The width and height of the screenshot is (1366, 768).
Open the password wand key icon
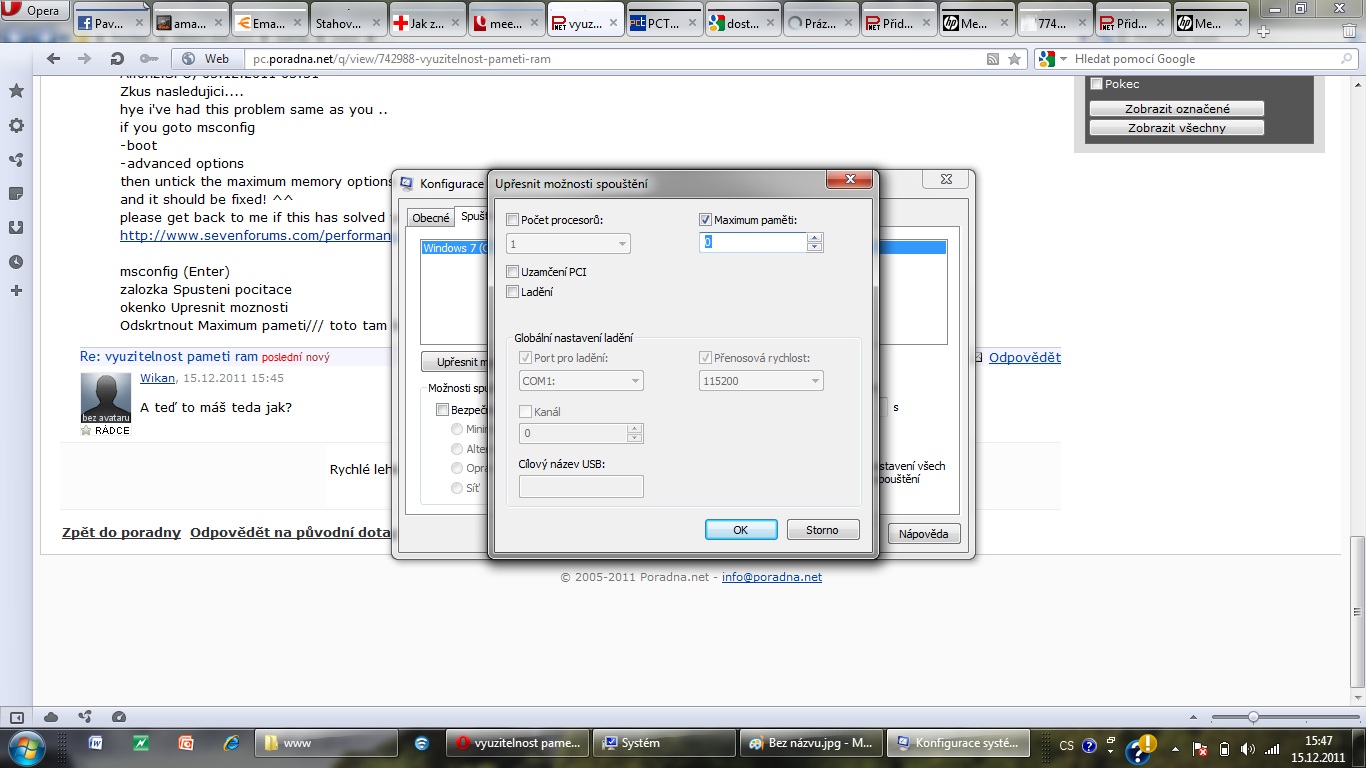(x=148, y=59)
